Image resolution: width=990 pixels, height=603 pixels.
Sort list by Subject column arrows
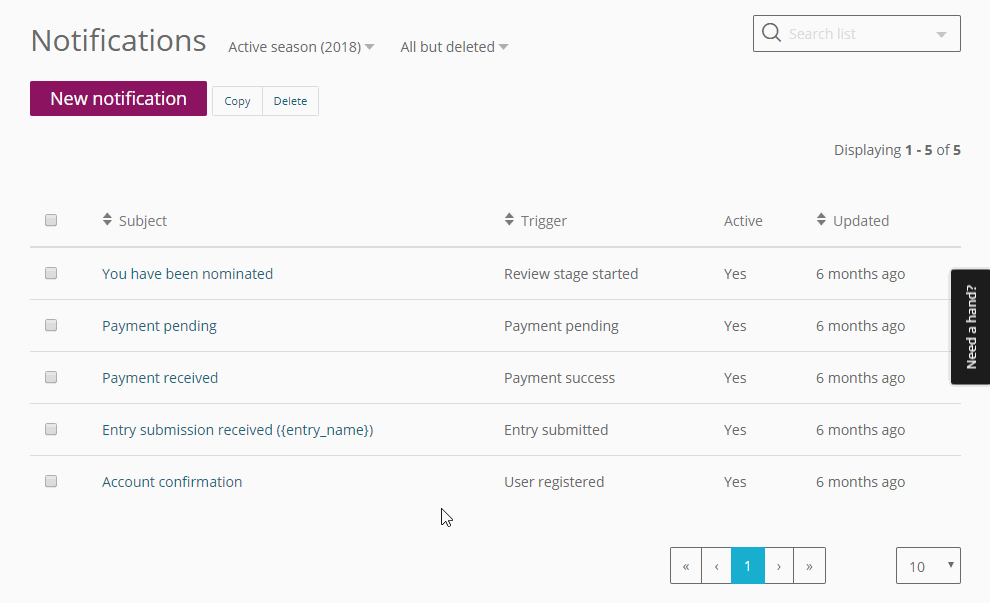[x=108, y=220]
